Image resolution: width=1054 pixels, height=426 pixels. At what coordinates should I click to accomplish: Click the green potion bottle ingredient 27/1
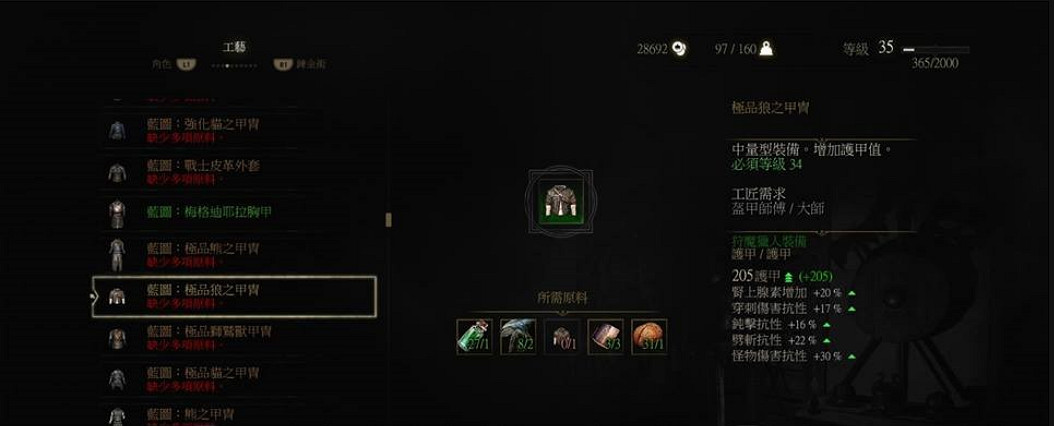pos(475,337)
